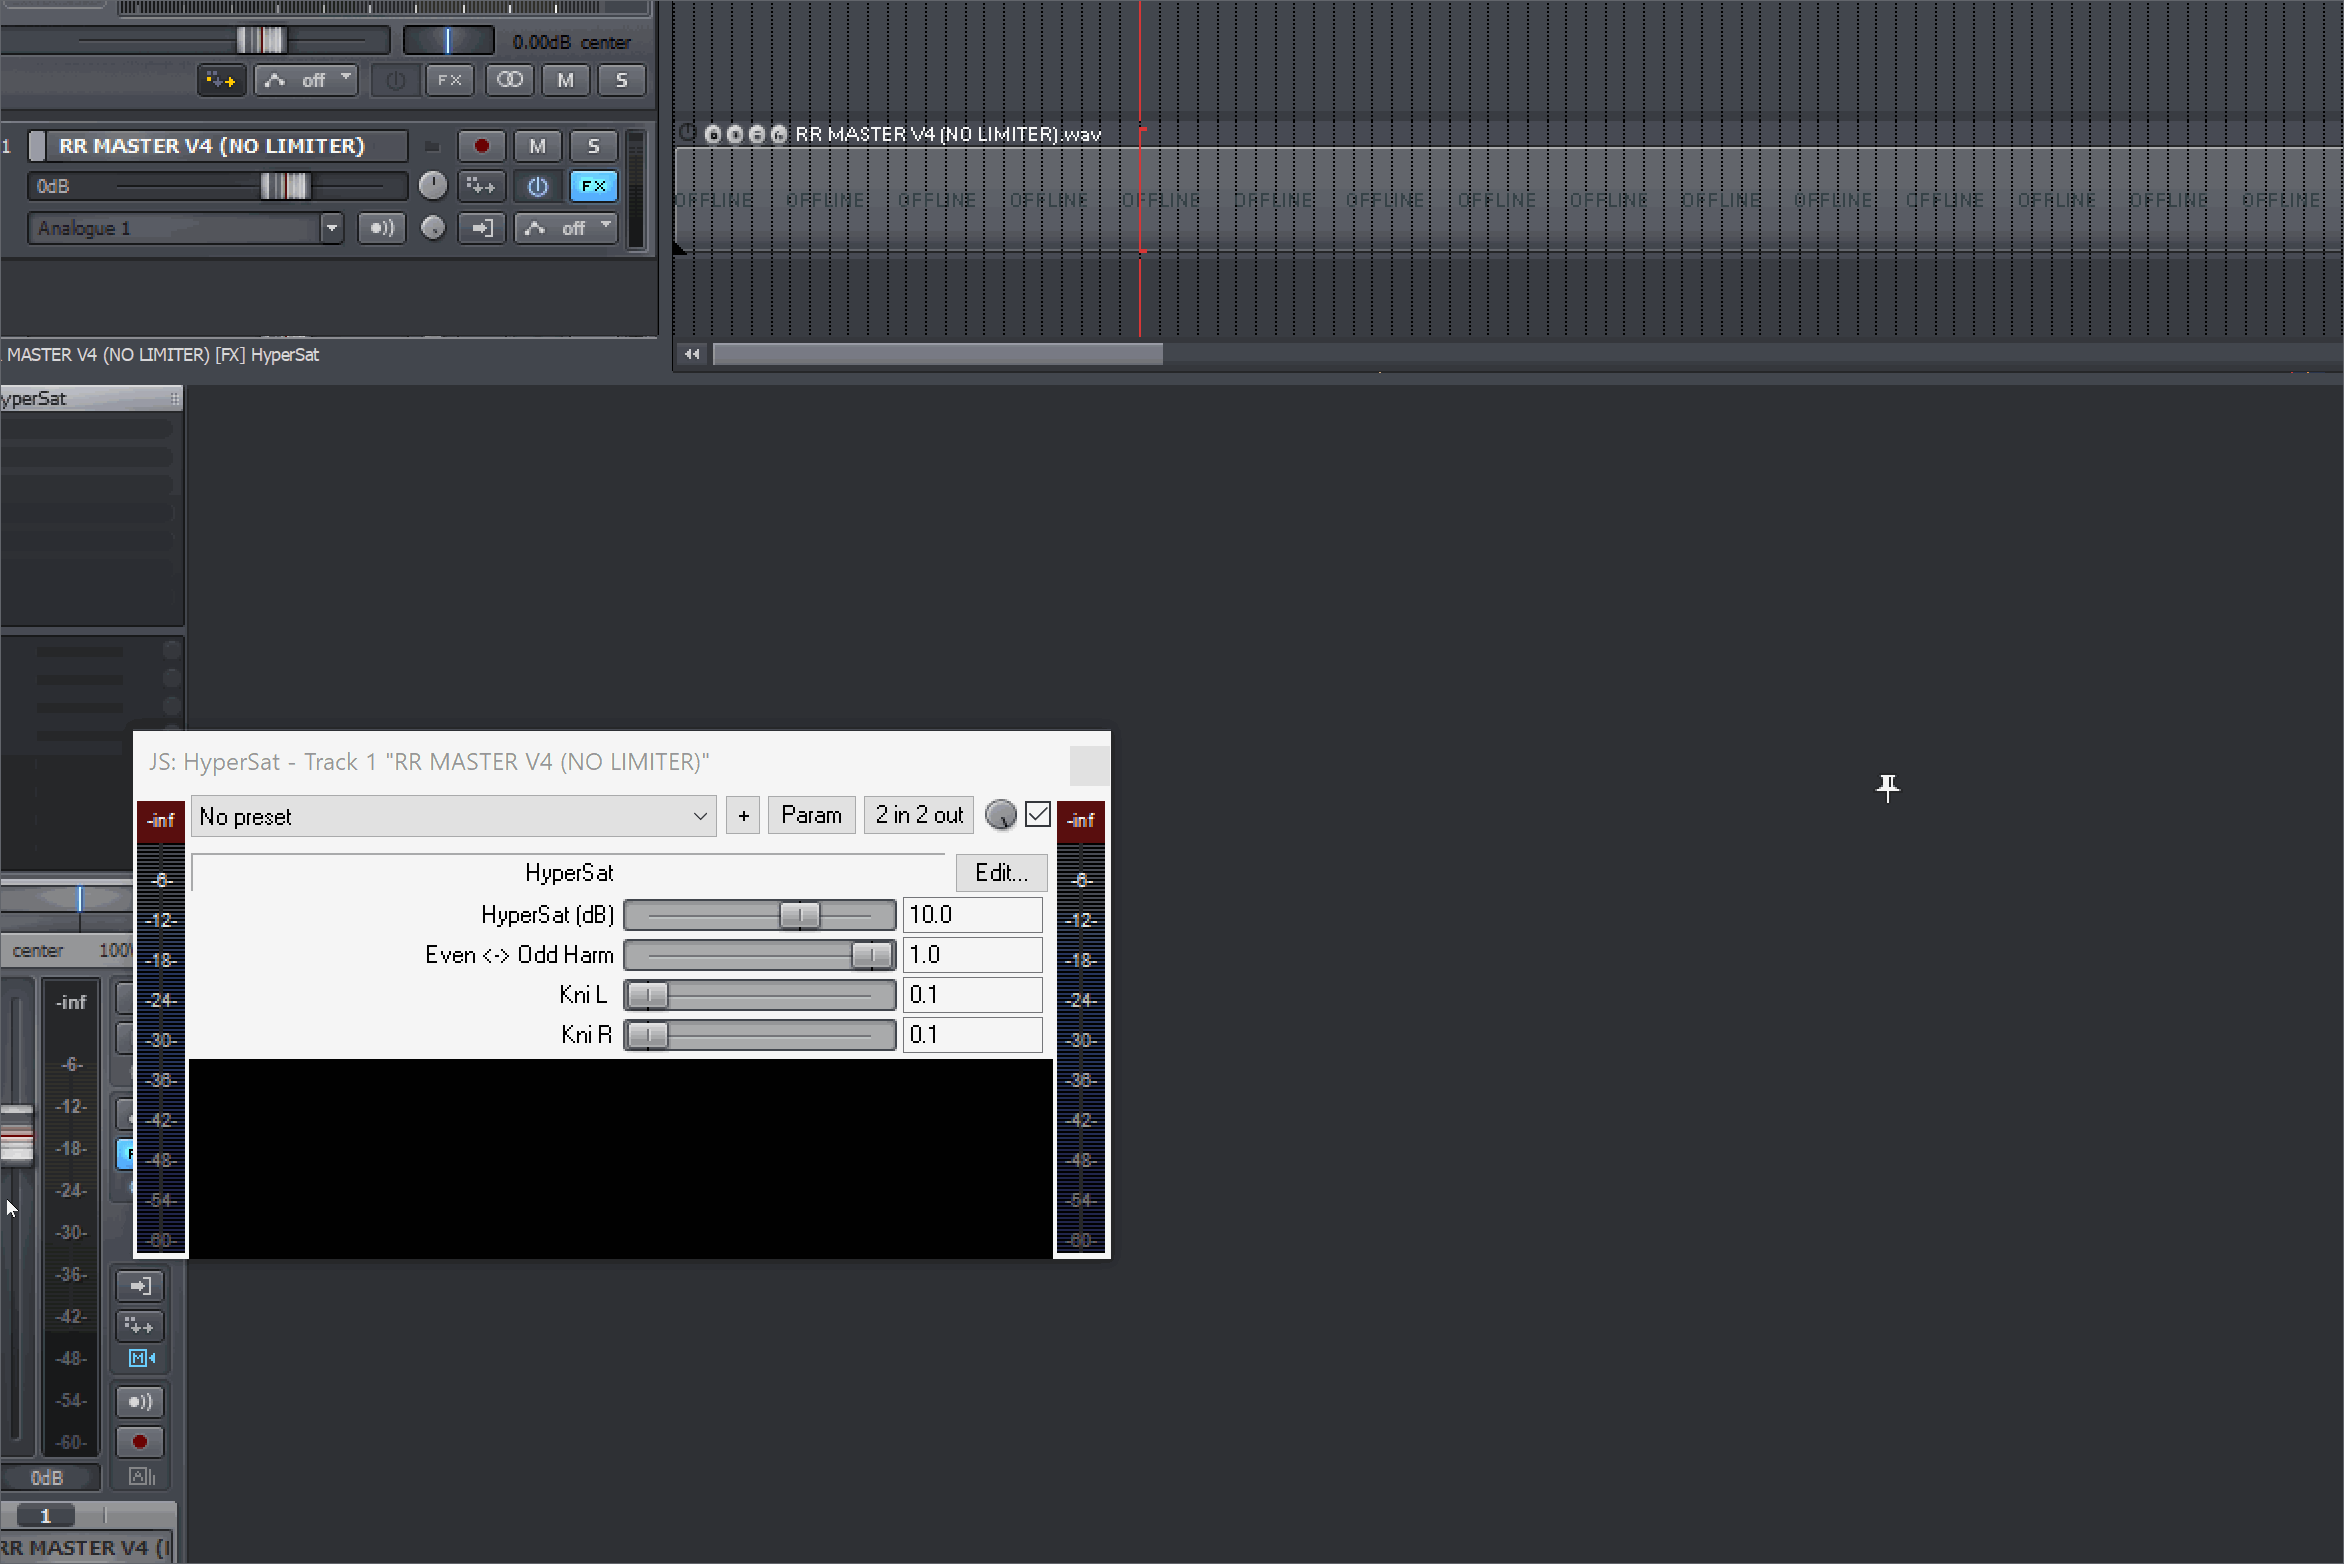The image size is (2344, 1564).
Task: Mute the RR MASTER V4 track
Action: tap(537, 146)
